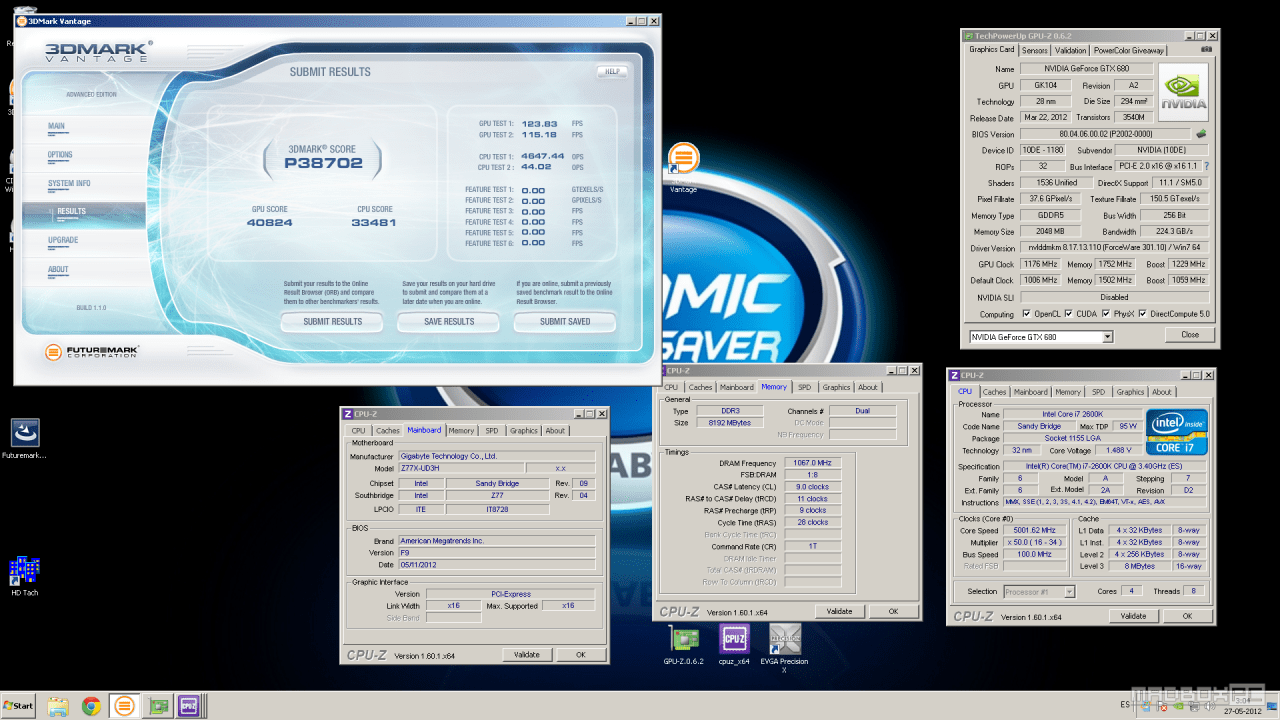The image size is (1280, 720).
Task: Click the Intel Core i7 logo in CPU-Z
Action: (1176, 432)
